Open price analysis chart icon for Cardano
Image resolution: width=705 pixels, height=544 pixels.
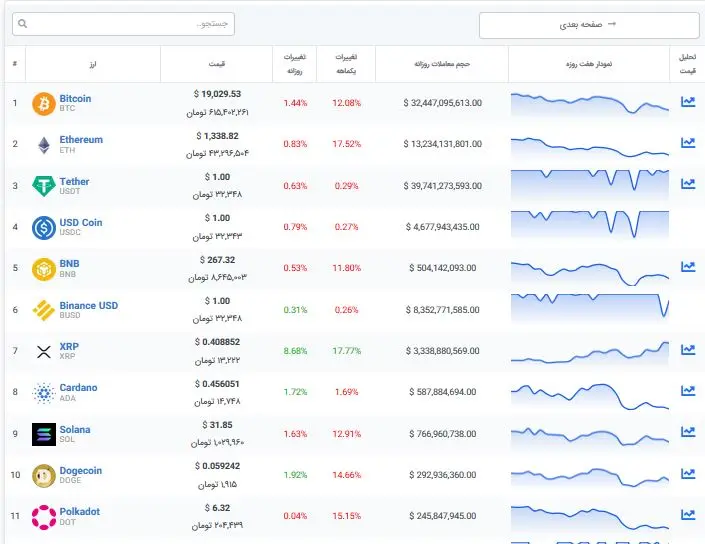pos(688,391)
